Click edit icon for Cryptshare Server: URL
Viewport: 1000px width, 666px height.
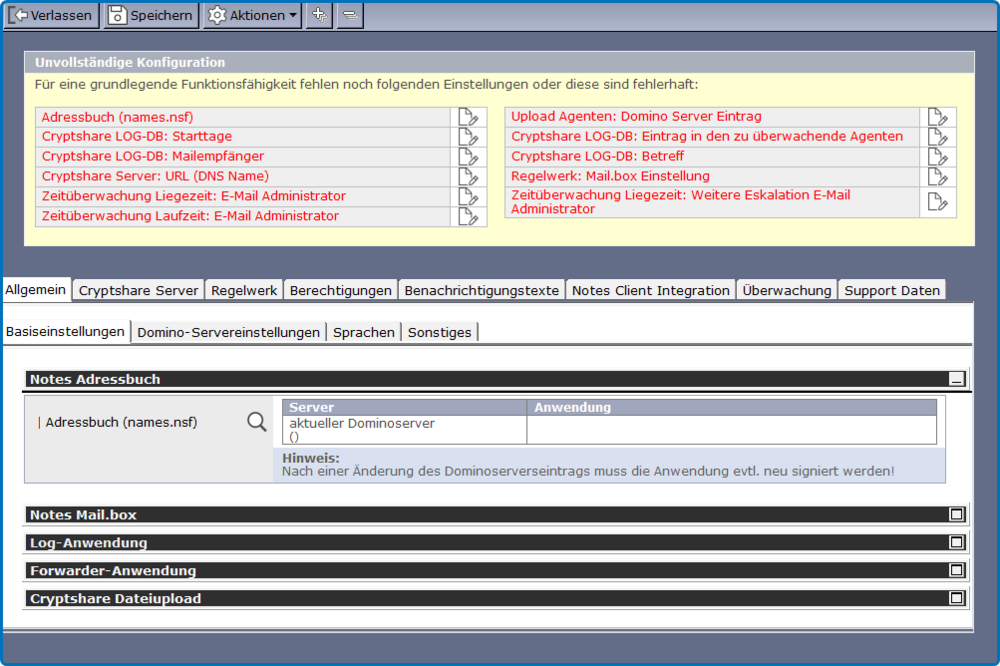tap(468, 177)
